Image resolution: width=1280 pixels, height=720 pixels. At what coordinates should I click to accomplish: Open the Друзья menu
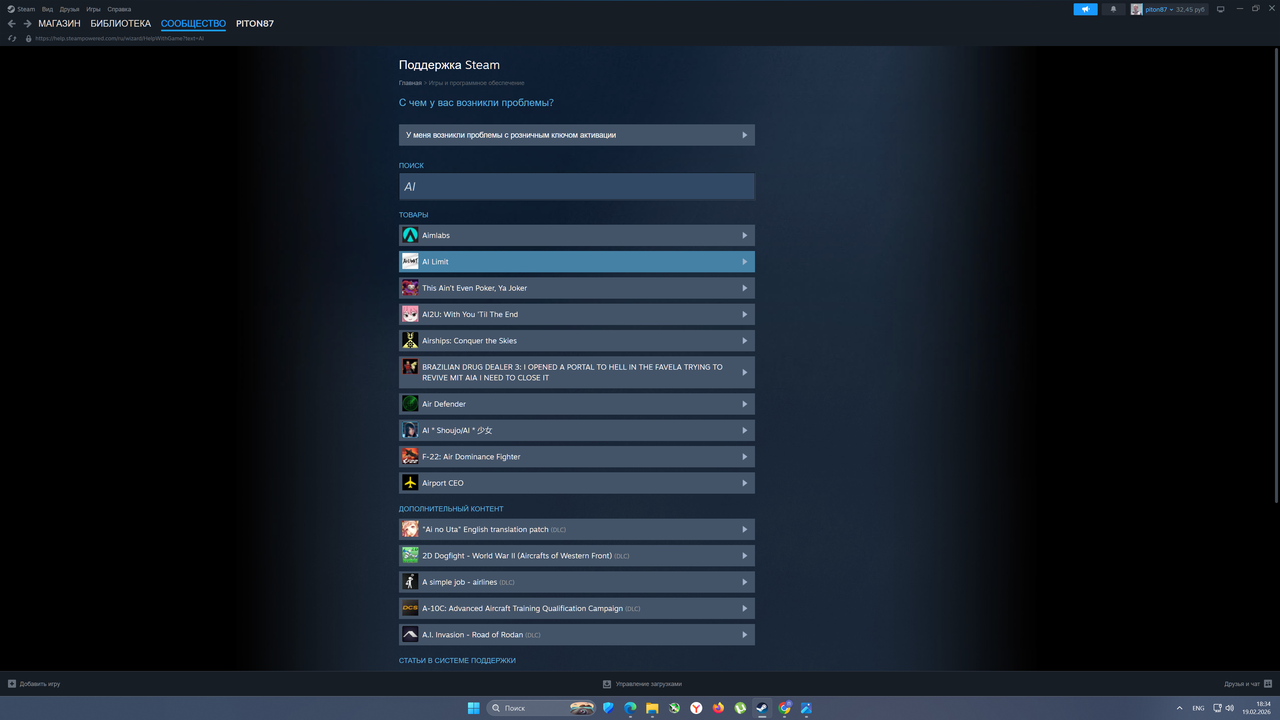coord(69,9)
